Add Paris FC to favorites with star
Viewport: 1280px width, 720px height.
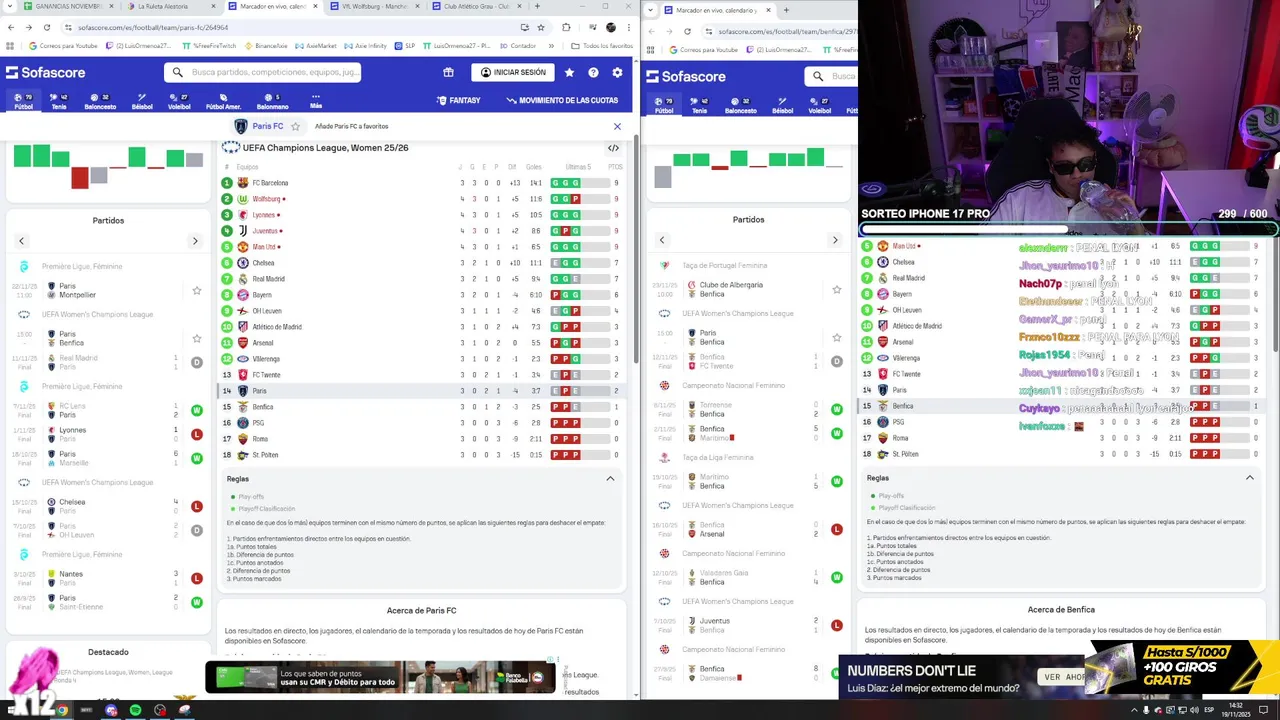[295, 126]
